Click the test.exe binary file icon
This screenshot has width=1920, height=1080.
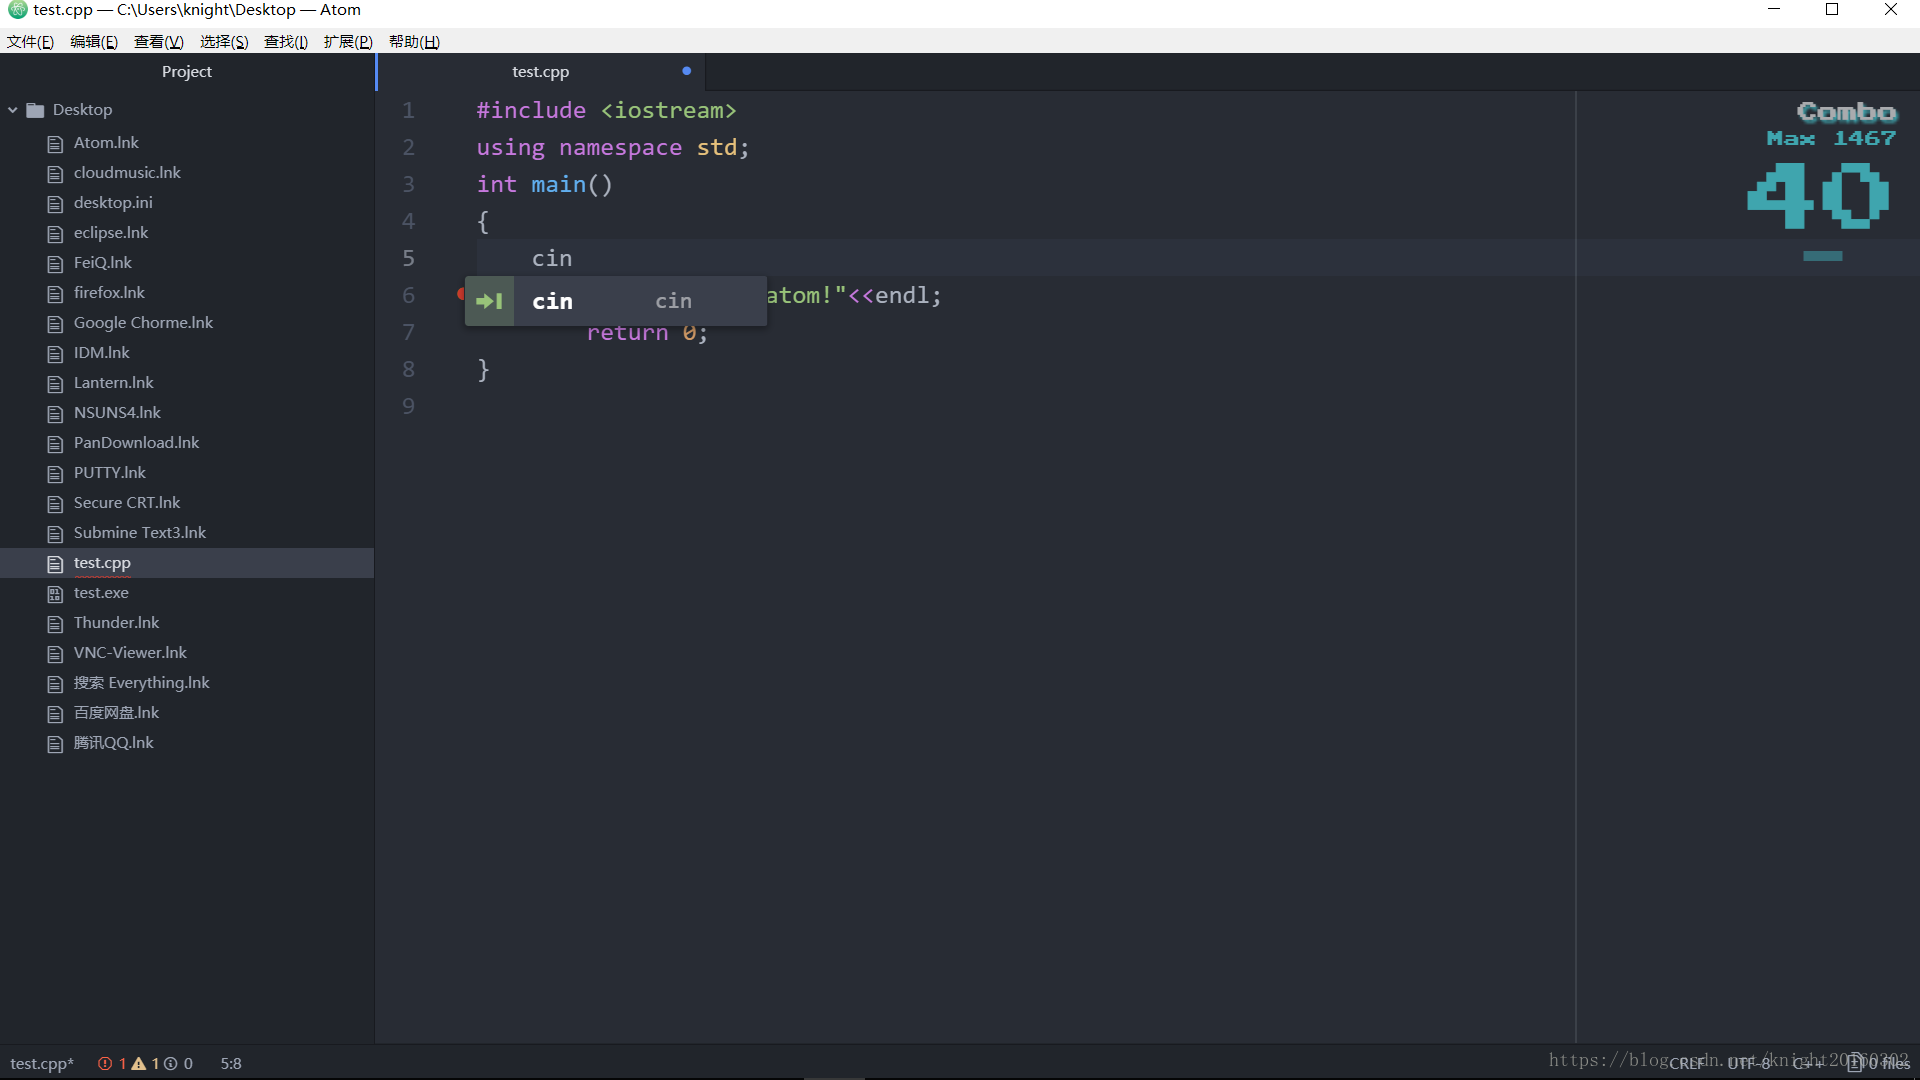point(55,593)
